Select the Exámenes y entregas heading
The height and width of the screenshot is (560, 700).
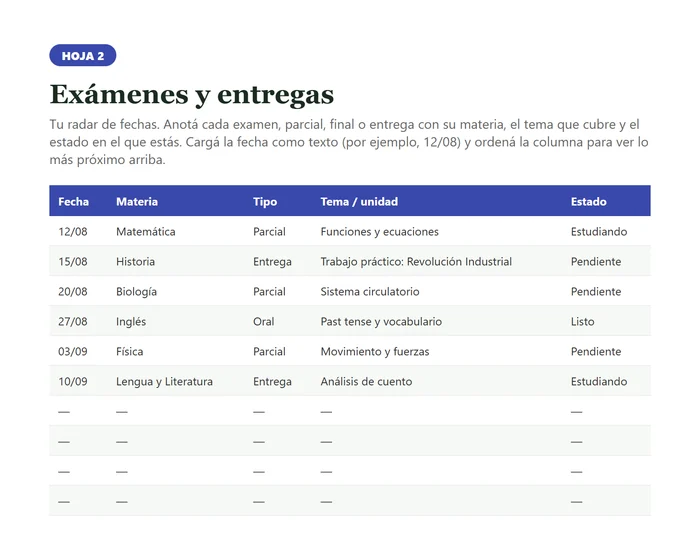[x=192, y=94]
